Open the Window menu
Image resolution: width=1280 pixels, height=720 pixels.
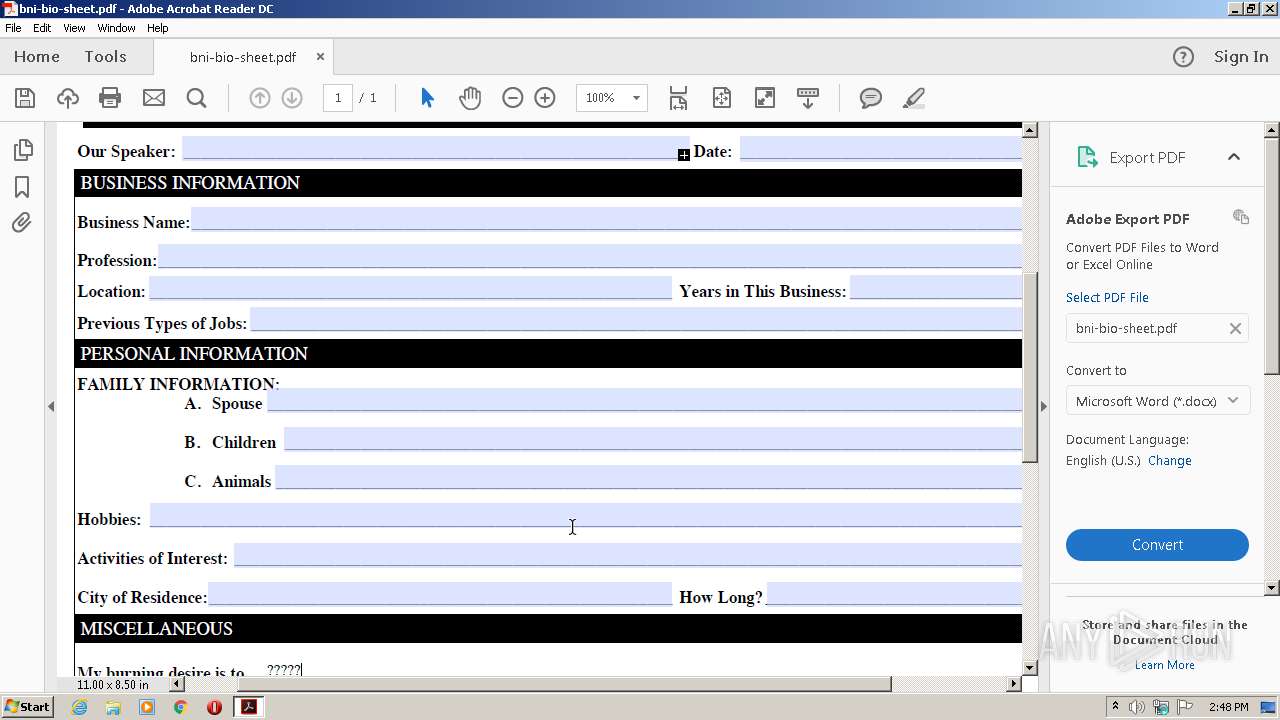(x=116, y=28)
